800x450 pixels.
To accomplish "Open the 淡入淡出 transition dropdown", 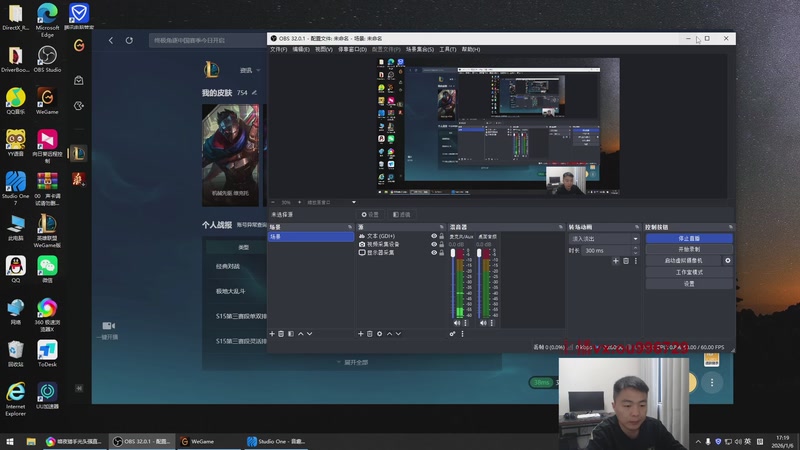I will tap(605, 239).
